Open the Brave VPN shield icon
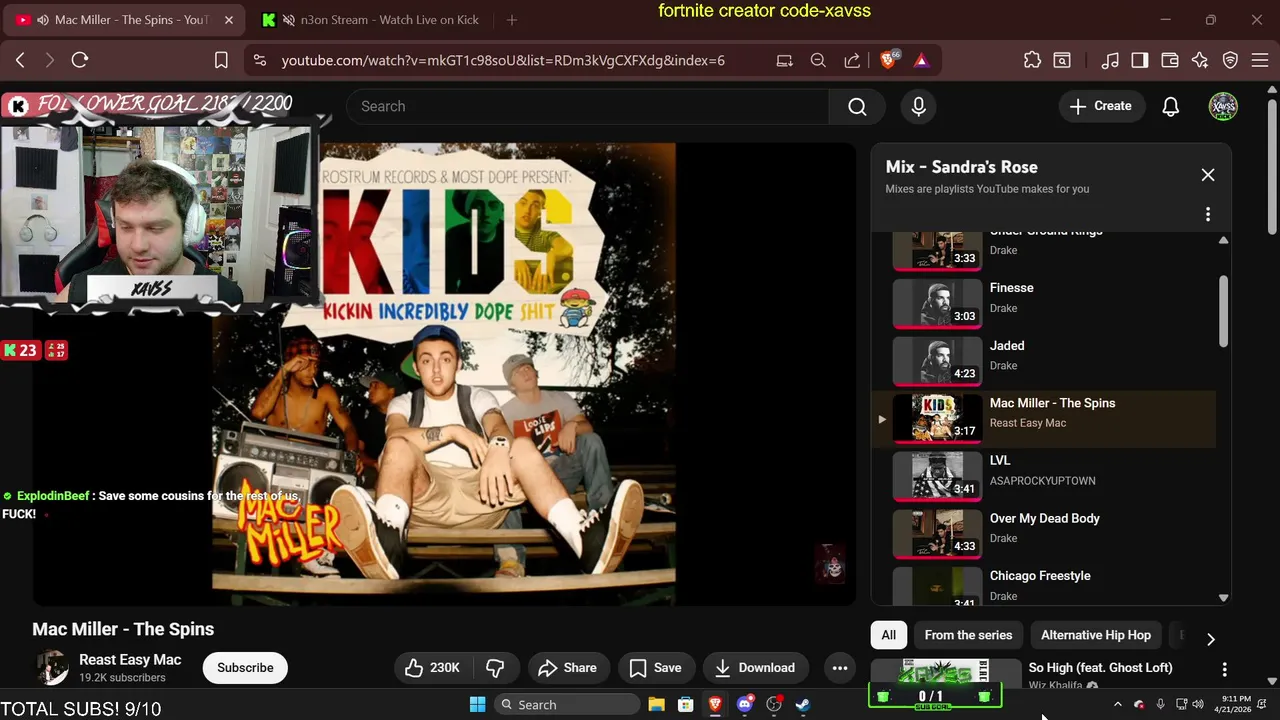This screenshot has width=1280, height=720. (x=1231, y=60)
